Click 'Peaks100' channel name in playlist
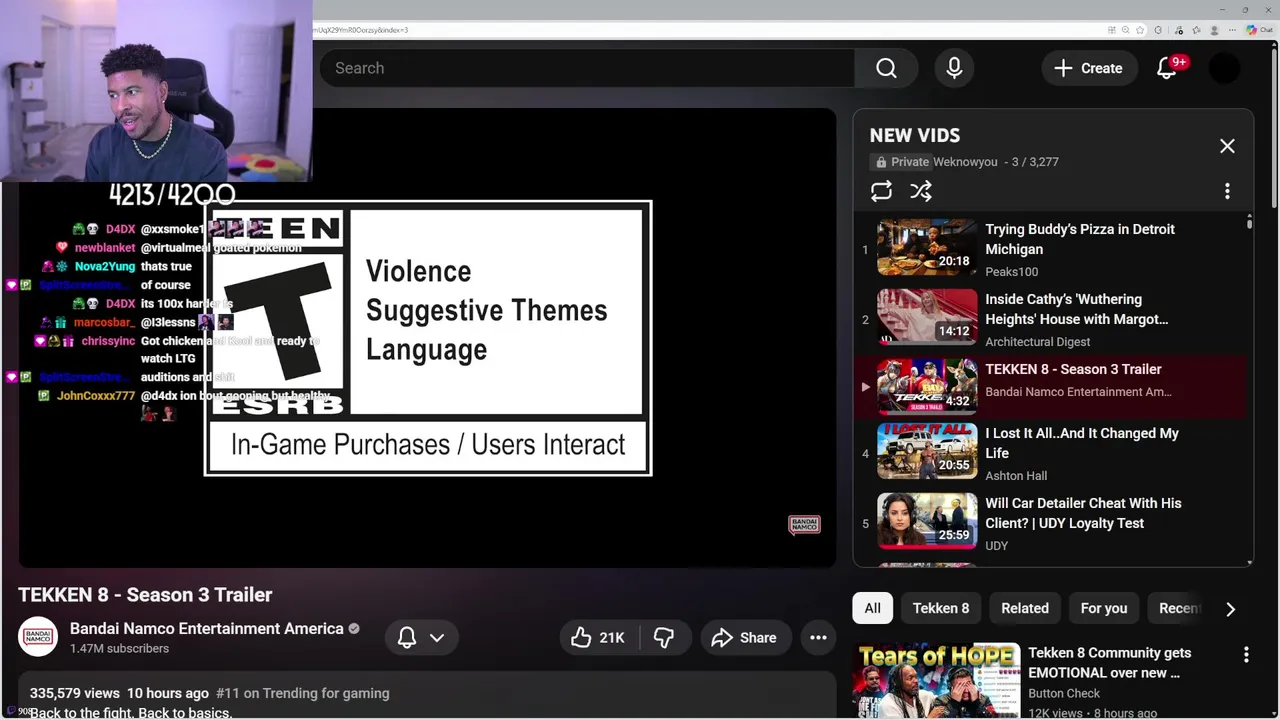 (1012, 272)
